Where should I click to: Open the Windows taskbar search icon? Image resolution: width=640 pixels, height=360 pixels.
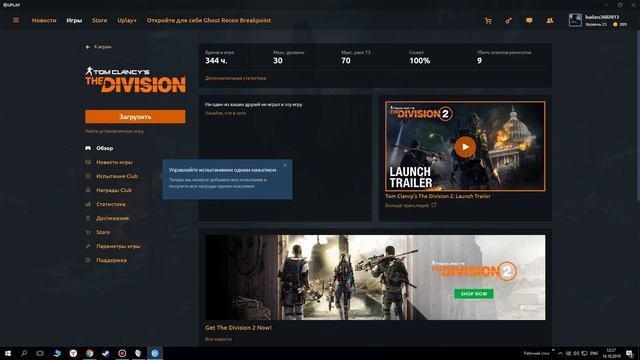pos(24,353)
